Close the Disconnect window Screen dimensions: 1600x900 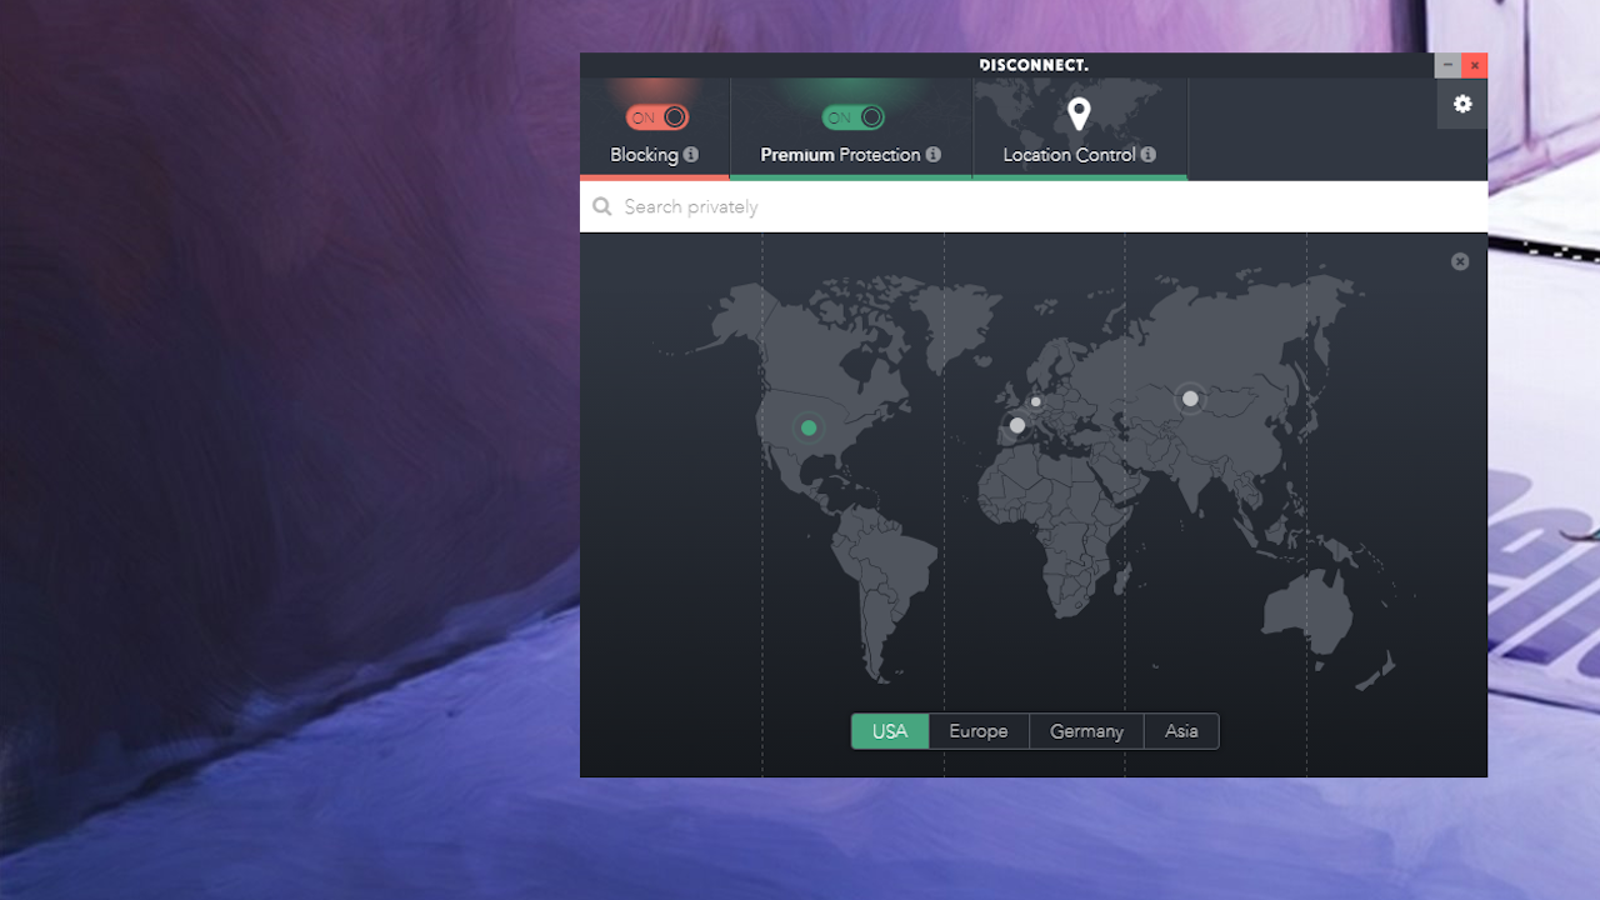[1474, 65]
